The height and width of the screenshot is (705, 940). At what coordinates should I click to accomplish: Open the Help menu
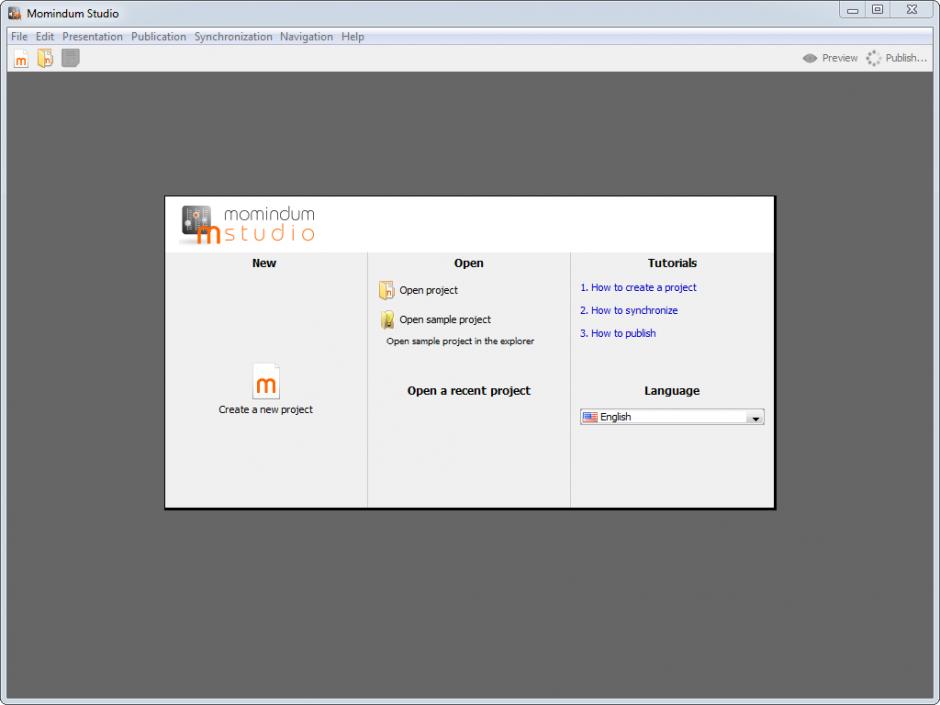pos(352,37)
